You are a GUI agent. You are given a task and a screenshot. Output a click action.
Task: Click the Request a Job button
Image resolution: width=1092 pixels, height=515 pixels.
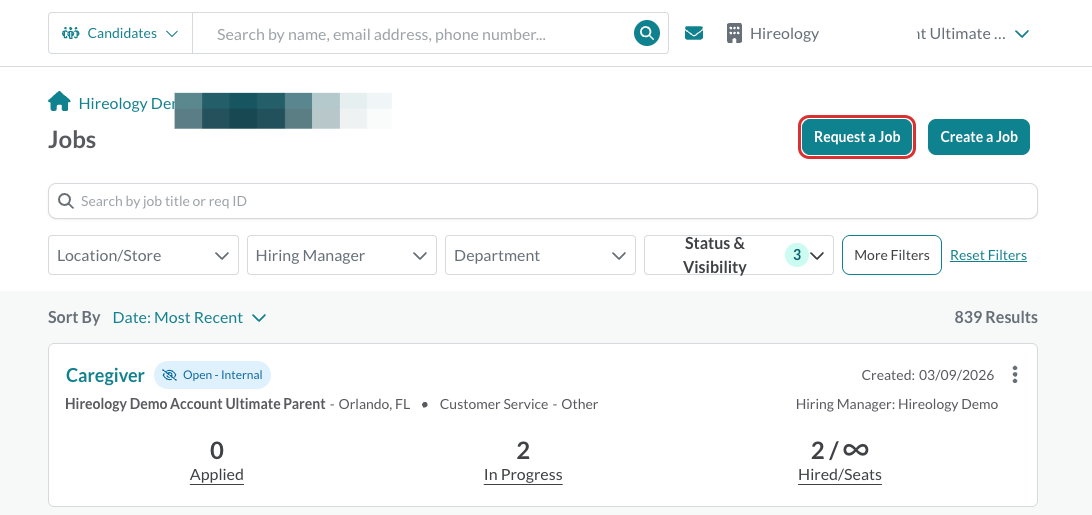tap(857, 137)
